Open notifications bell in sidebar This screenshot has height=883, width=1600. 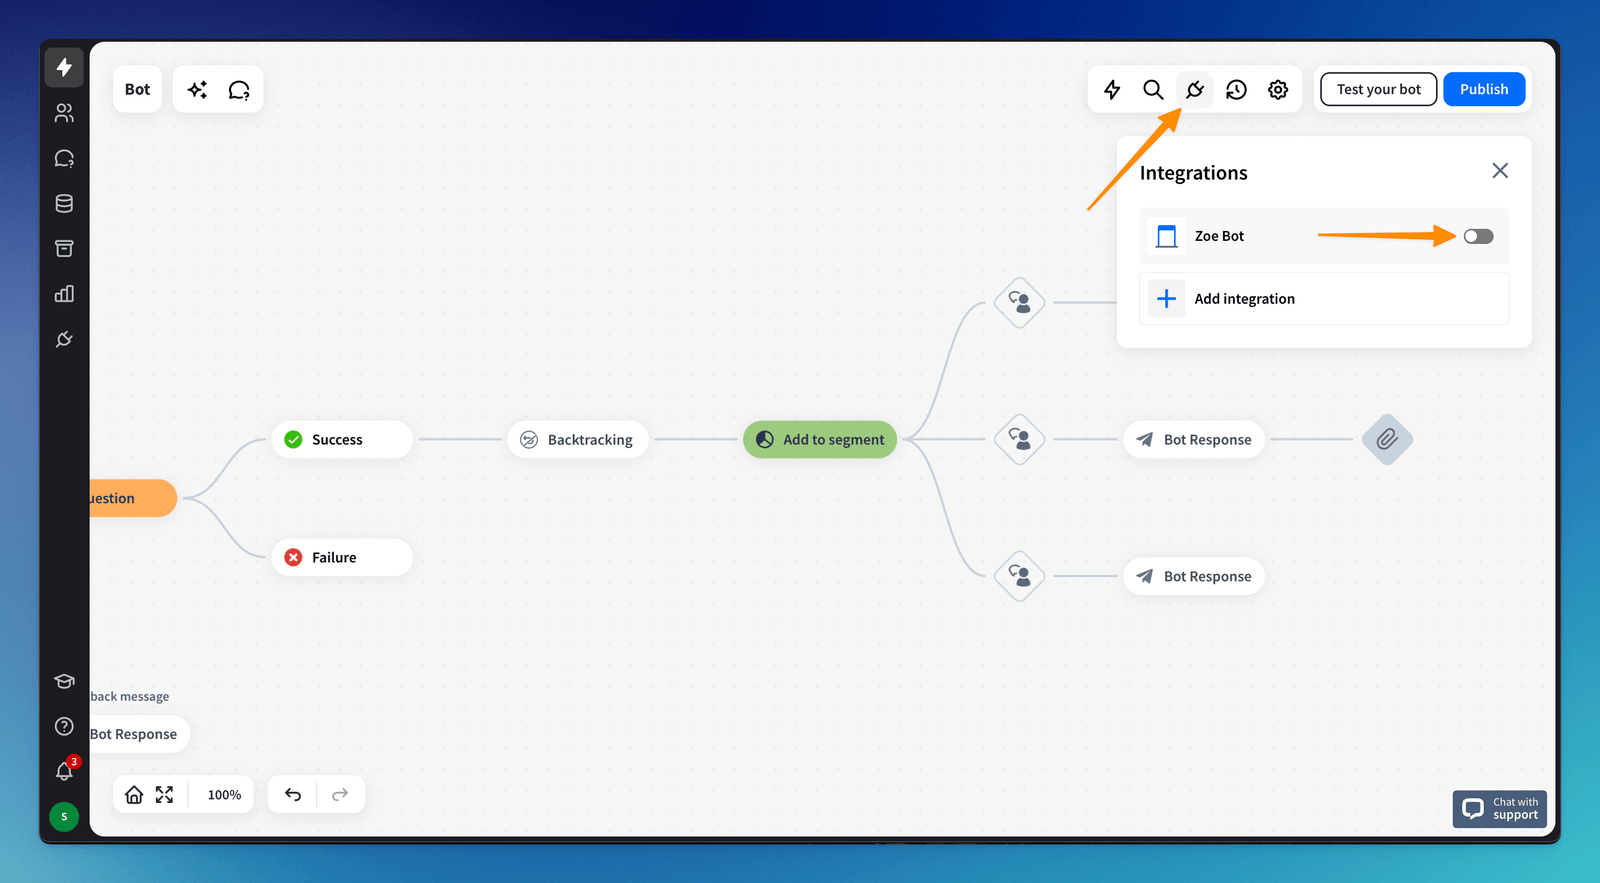coord(64,771)
